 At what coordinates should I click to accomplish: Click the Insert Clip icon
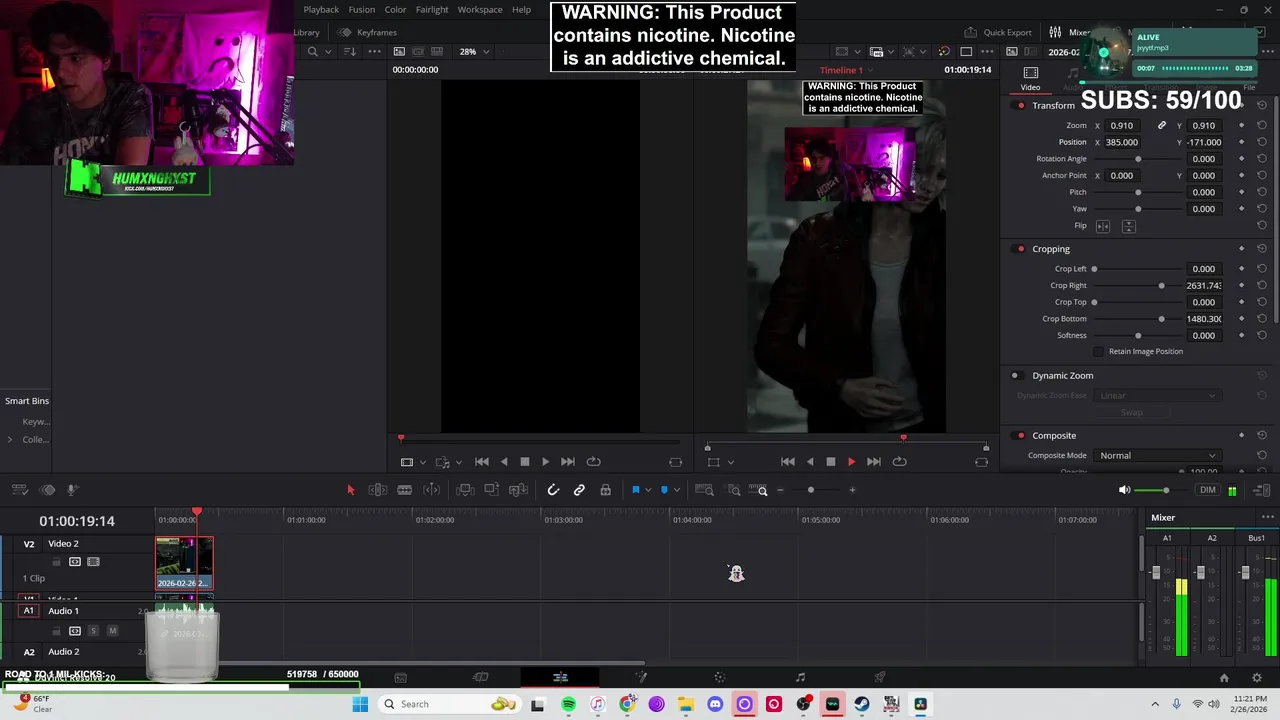tap(465, 490)
